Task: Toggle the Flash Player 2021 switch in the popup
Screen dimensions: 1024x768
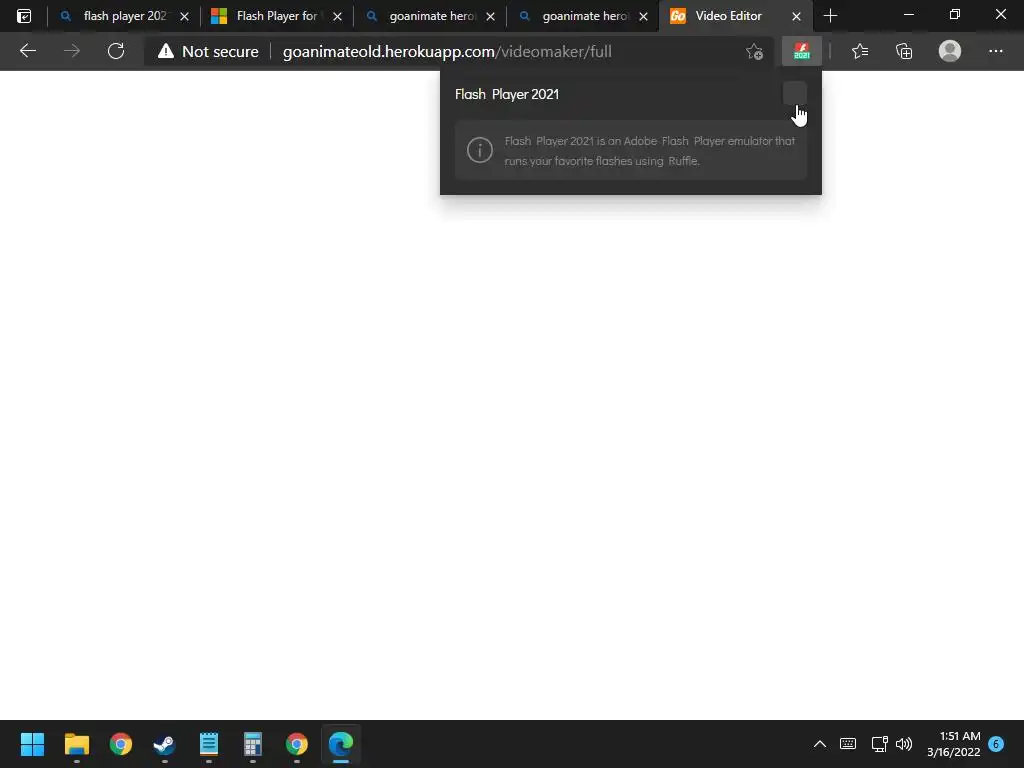Action: [x=794, y=93]
